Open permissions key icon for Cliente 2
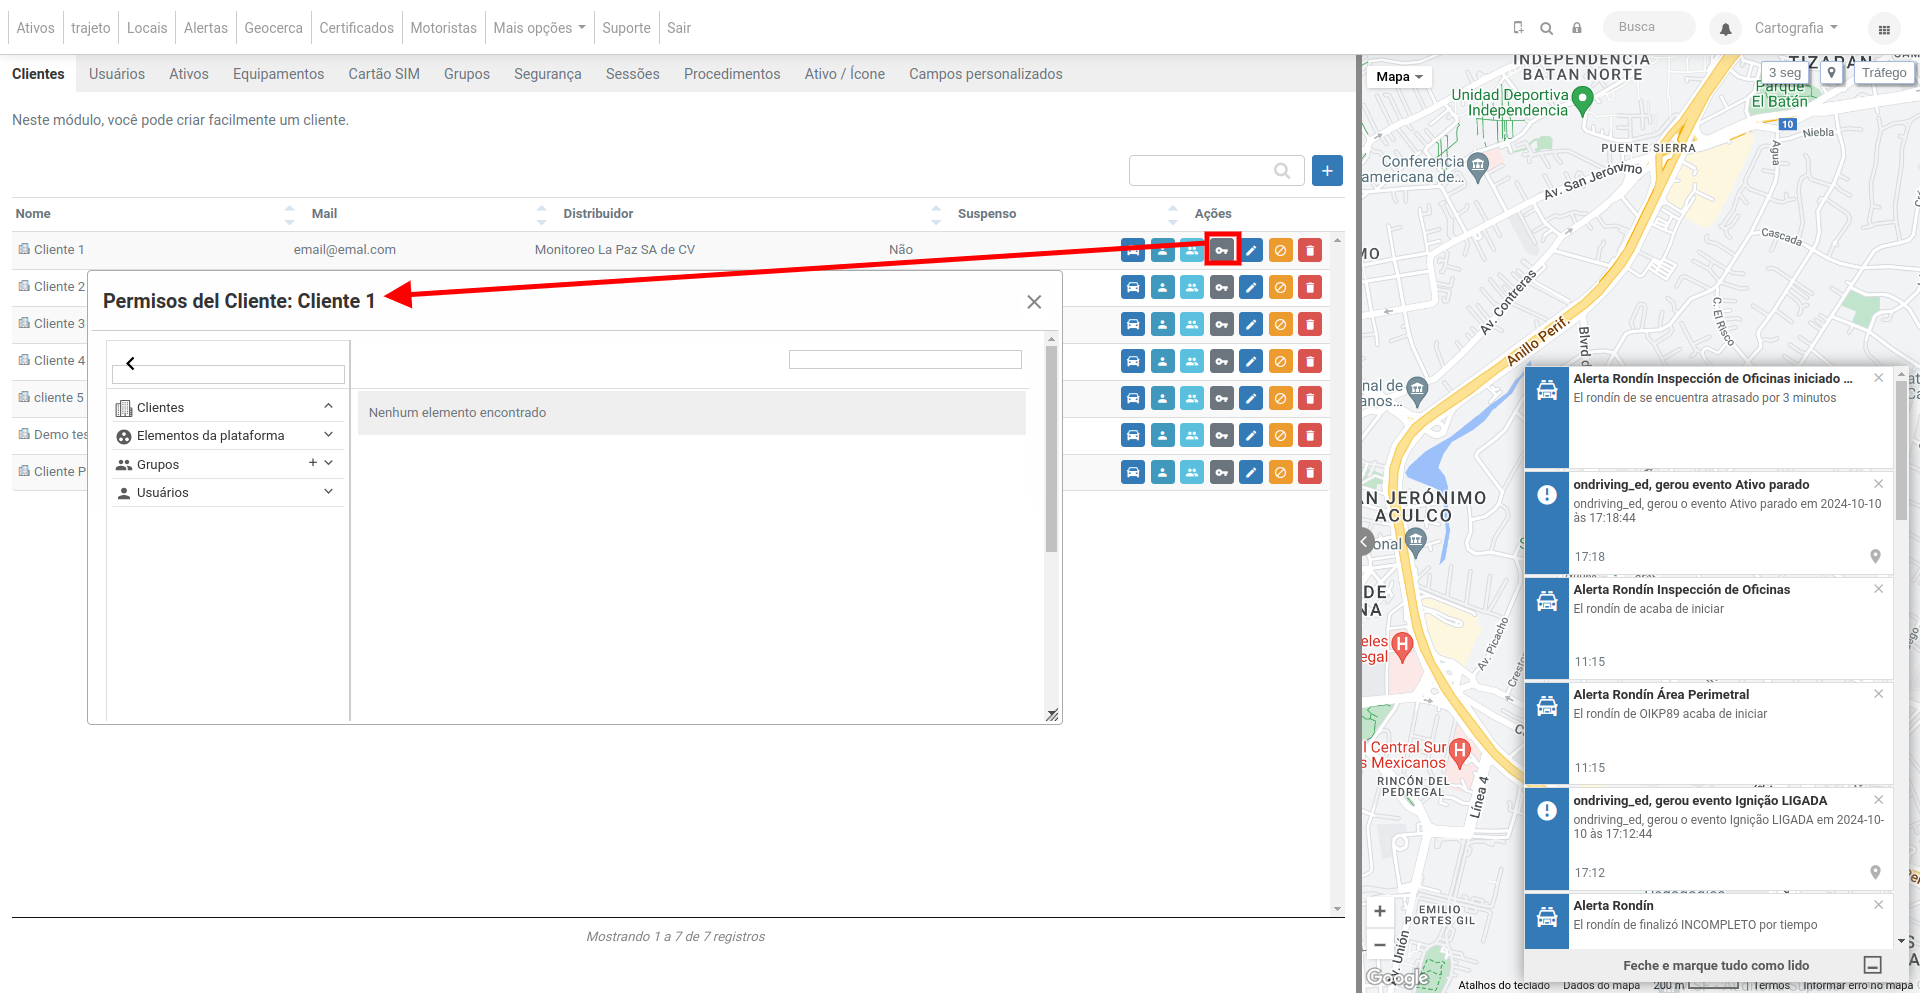The height and width of the screenshot is (993, 1920). coord(1221,288)
